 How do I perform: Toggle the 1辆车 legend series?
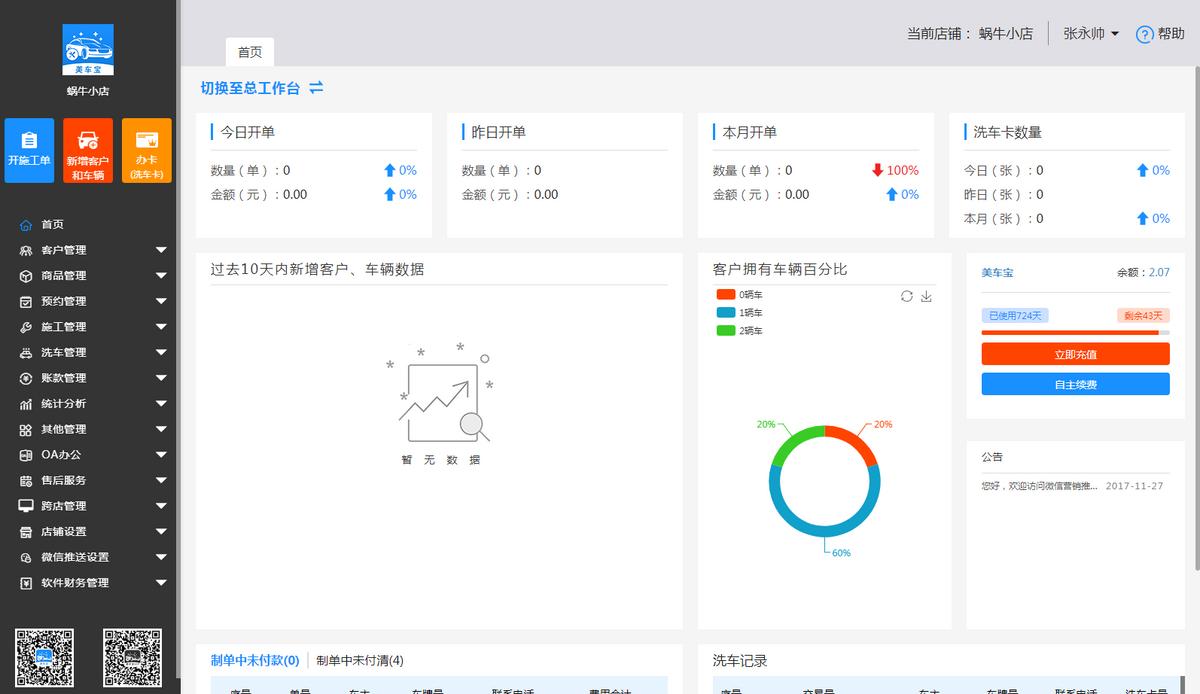tap(739, 312)
